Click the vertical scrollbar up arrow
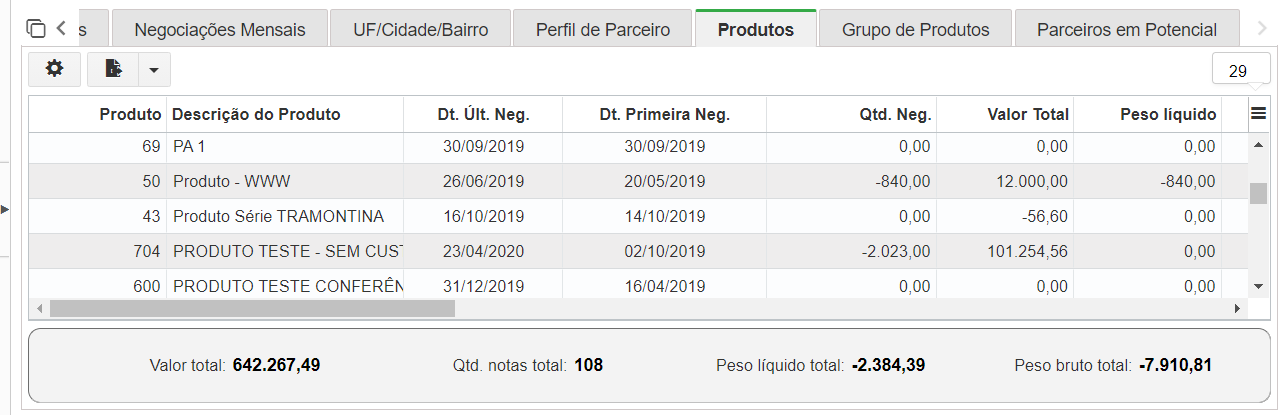Image resolution: width=1285 pixels, height=415 pixels. point(1259,144)
